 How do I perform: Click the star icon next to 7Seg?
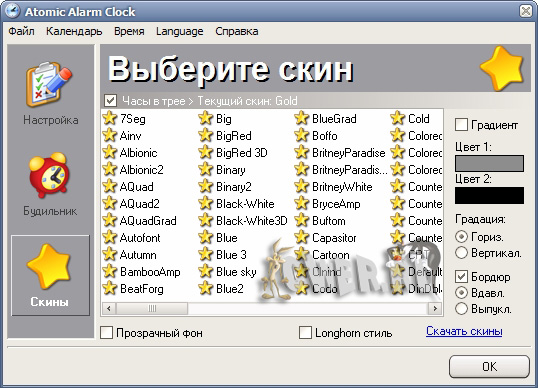[x=109, y=118]
